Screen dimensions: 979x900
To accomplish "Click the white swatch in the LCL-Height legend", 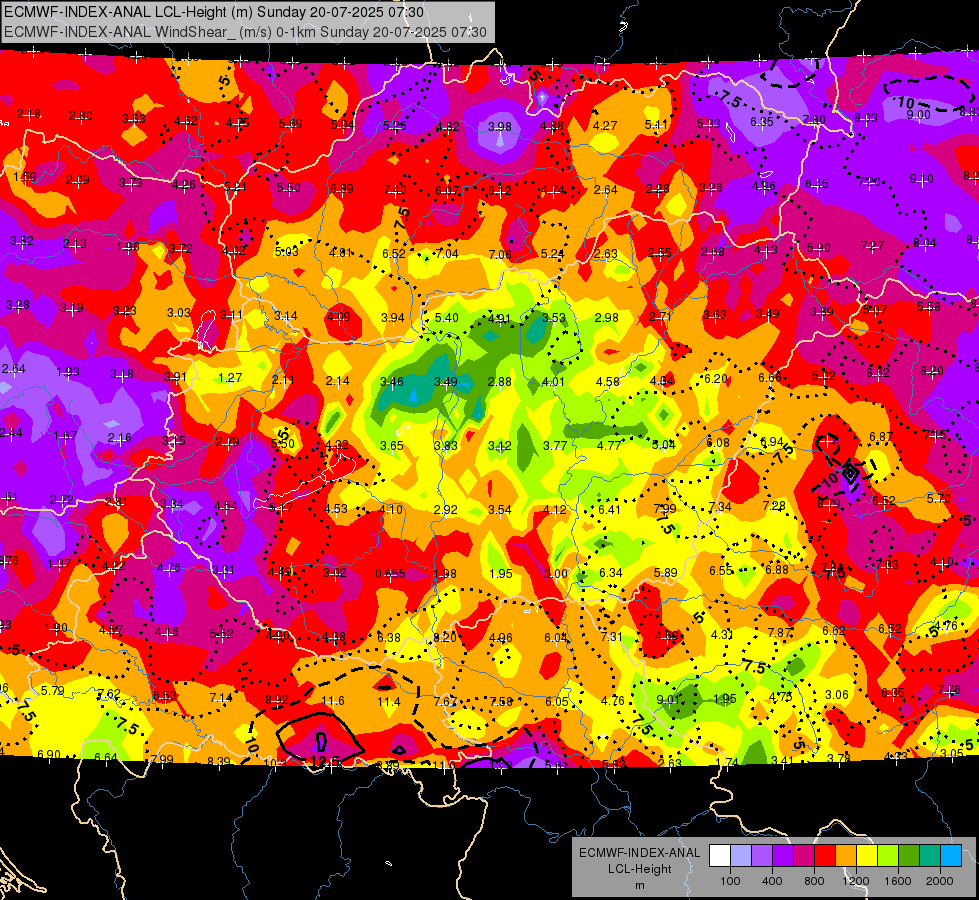I will [720, 856].
